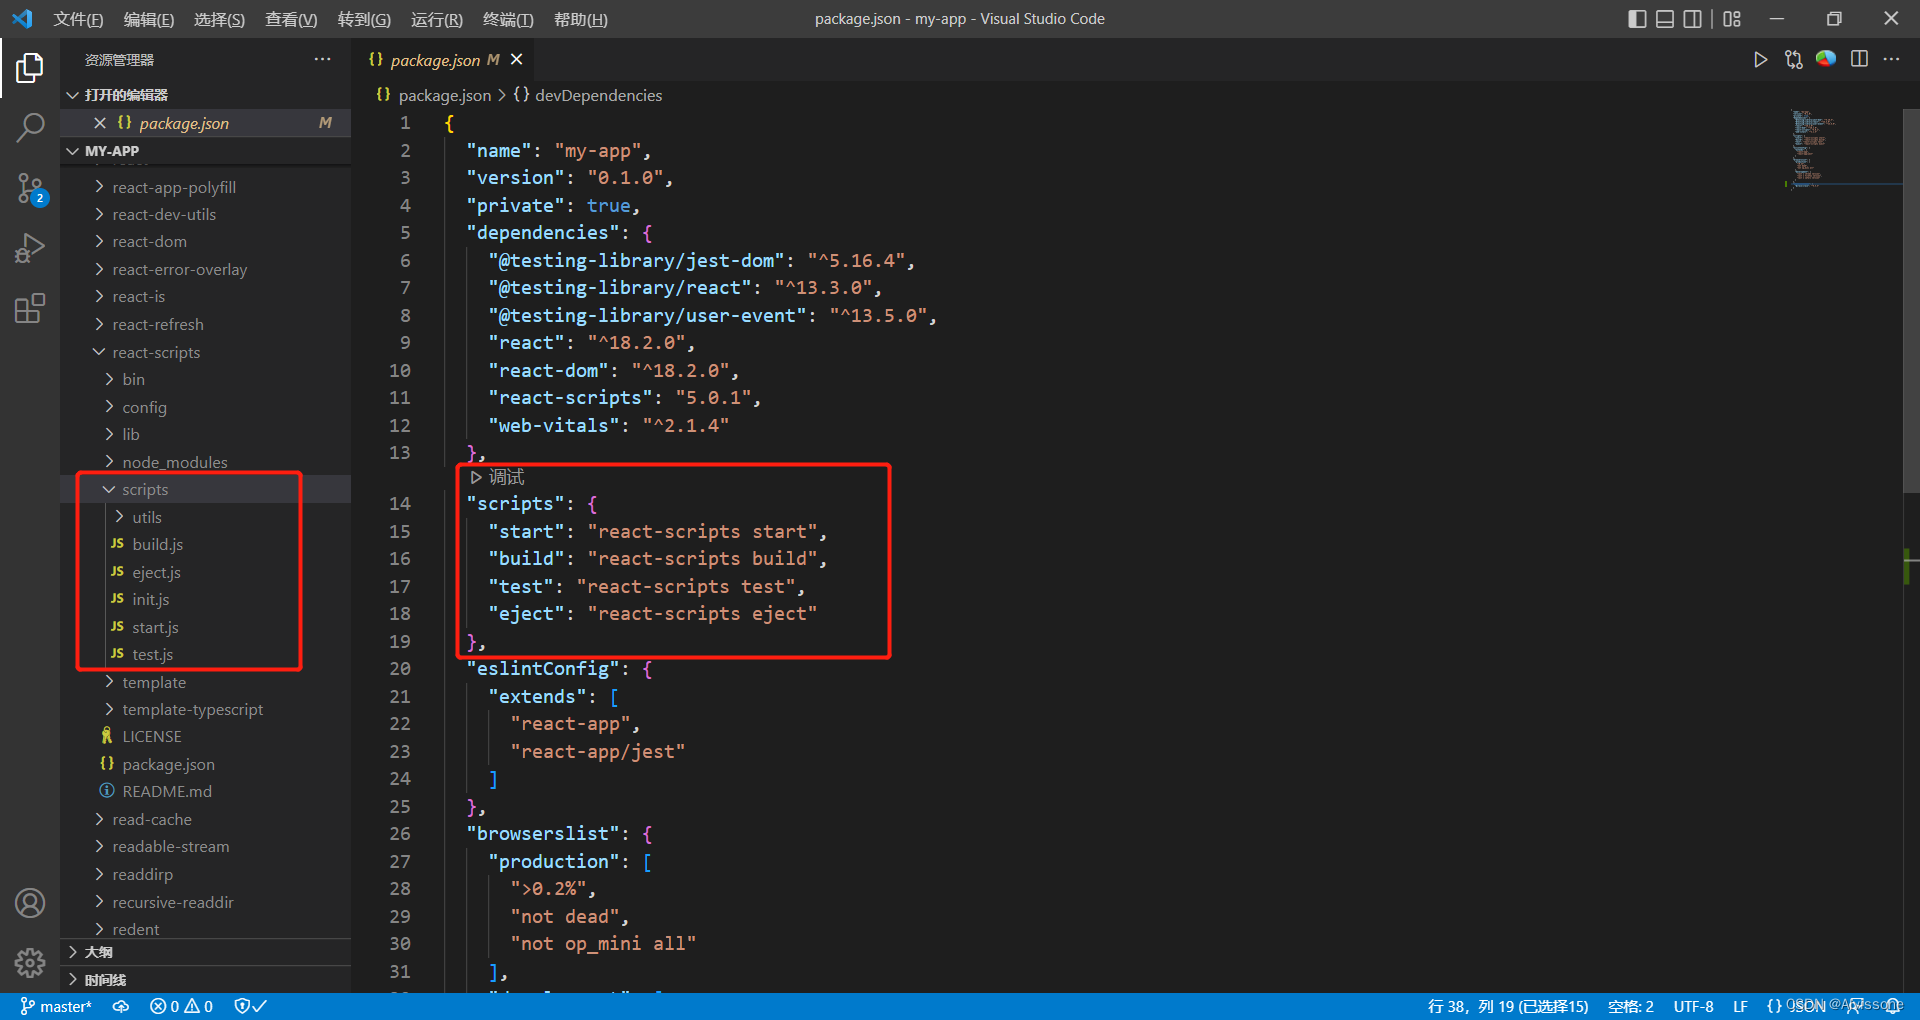Open the Search view
1920x1020 pixels.
pyautogui.click(x=30, y=128)
